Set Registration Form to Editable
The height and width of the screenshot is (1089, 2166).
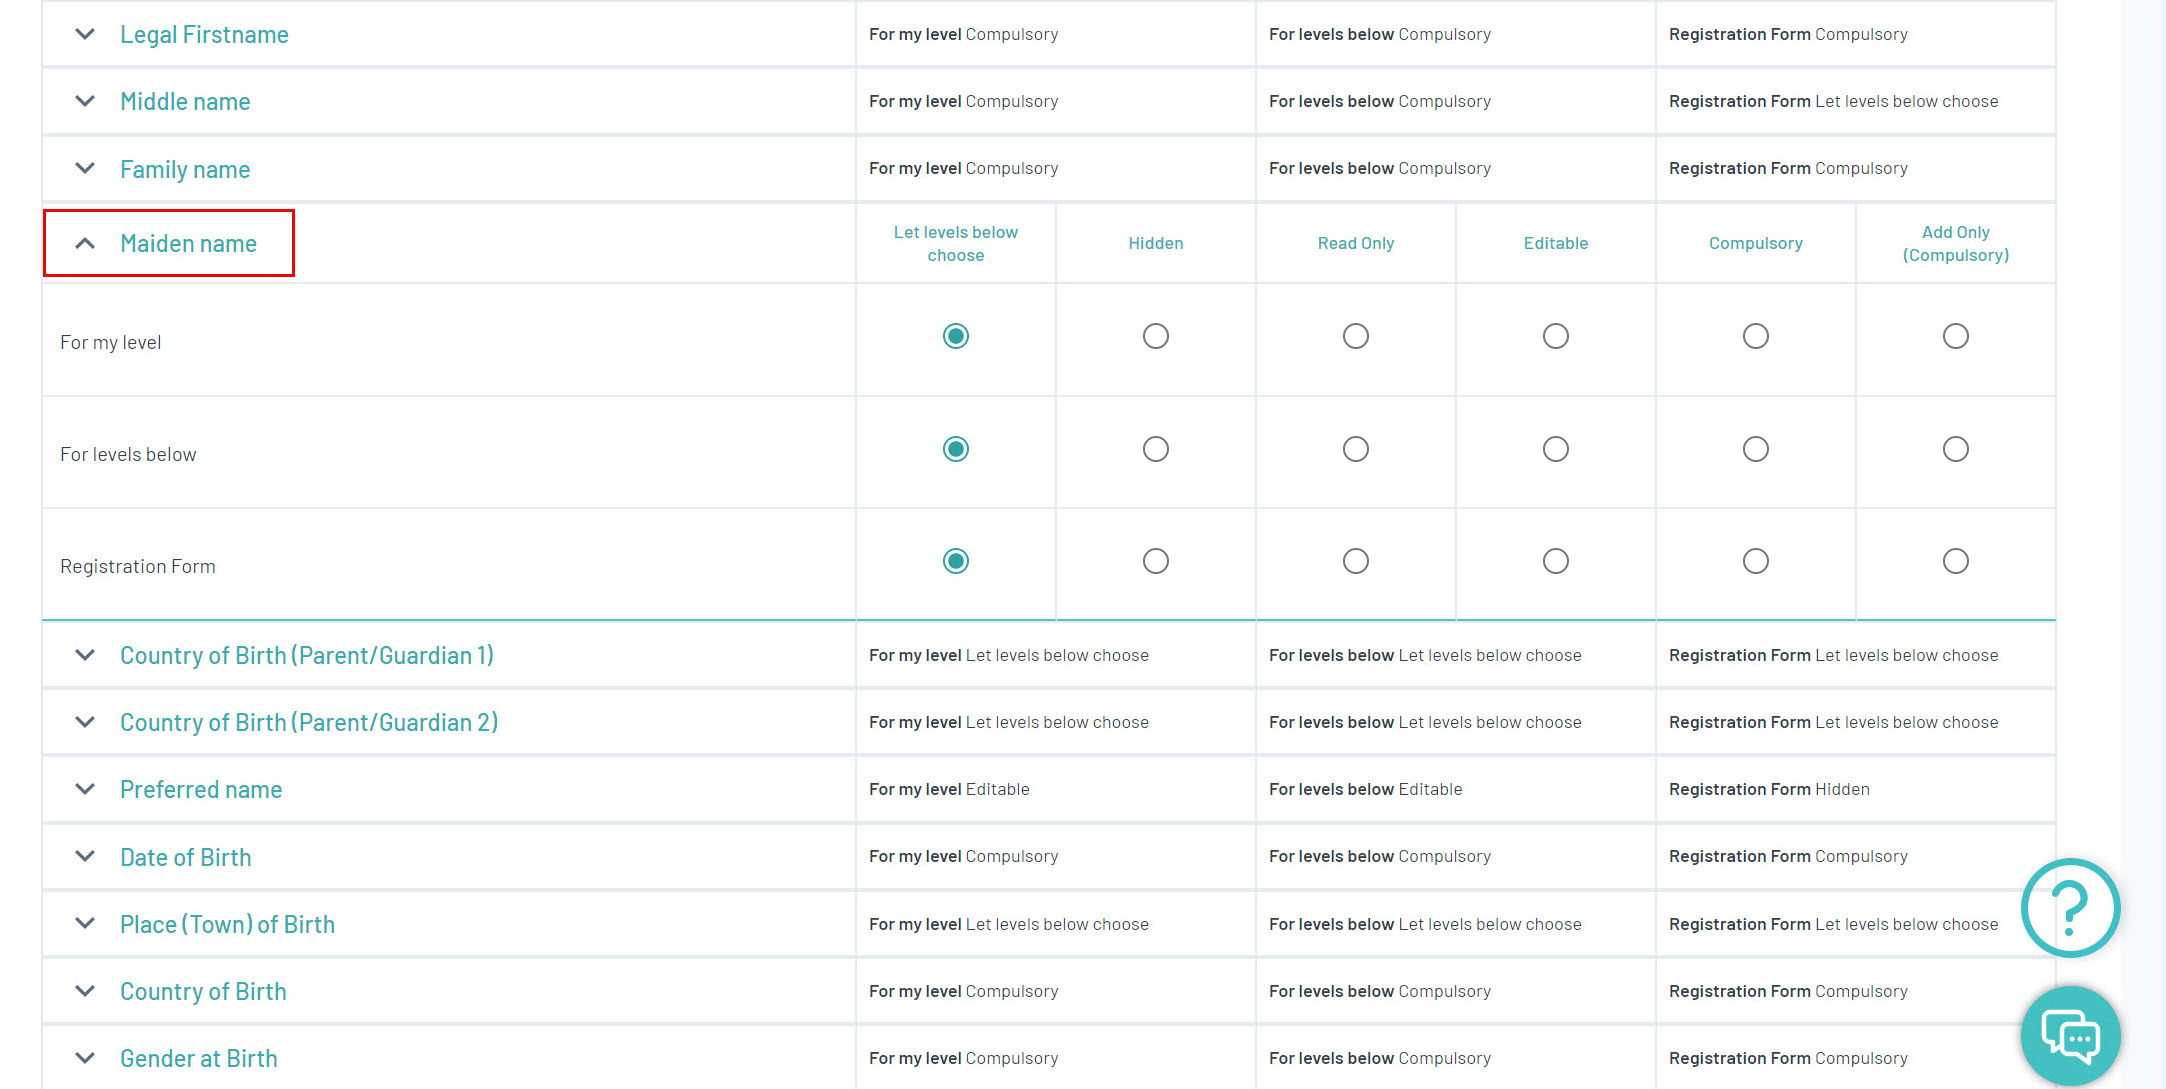click(x=1555, y=561)
